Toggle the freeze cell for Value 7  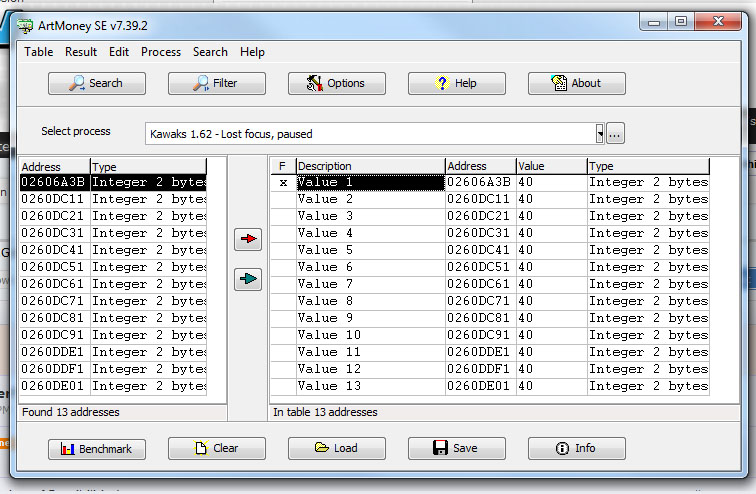(283, 284)
